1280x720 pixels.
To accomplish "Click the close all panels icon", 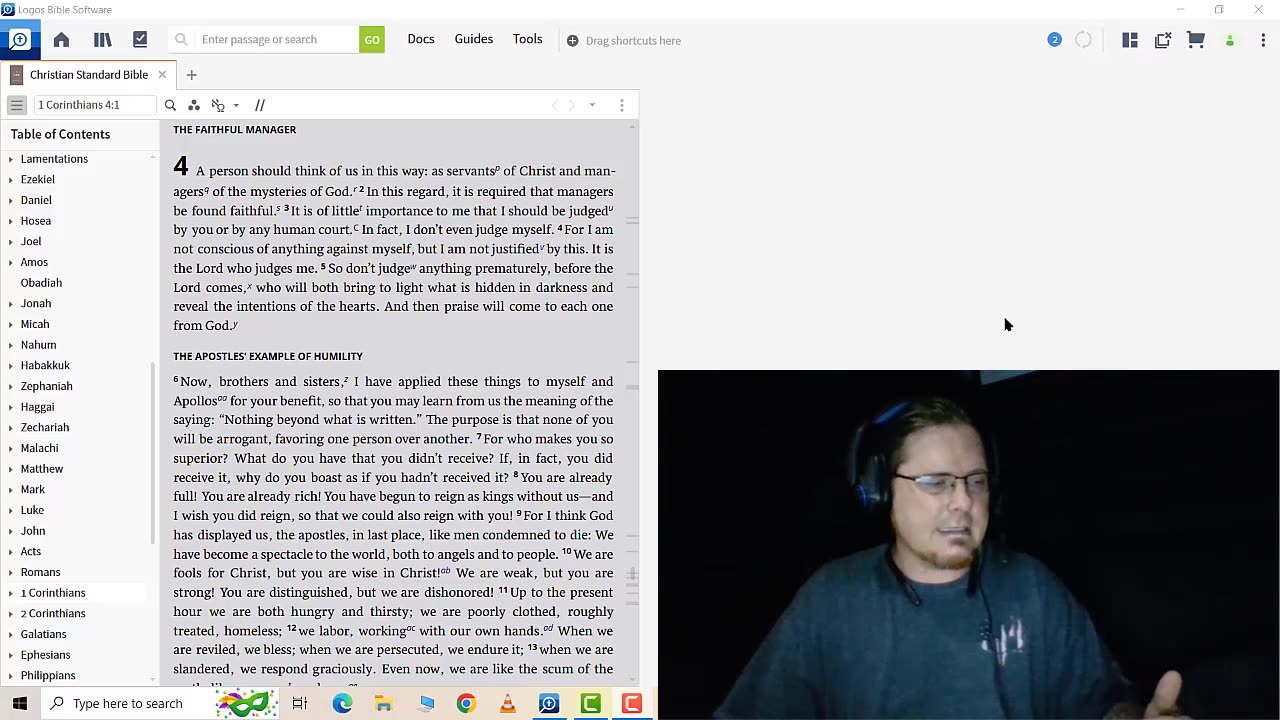I will point(1163,40).
